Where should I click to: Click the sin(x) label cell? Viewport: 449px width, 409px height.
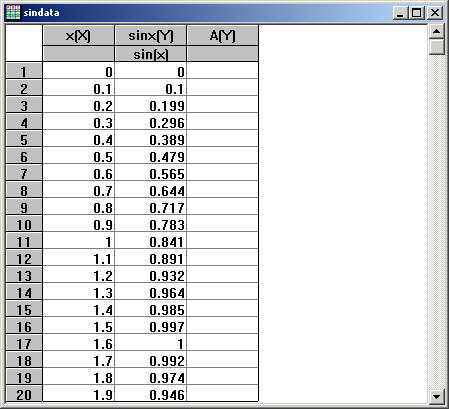[151, 54]
